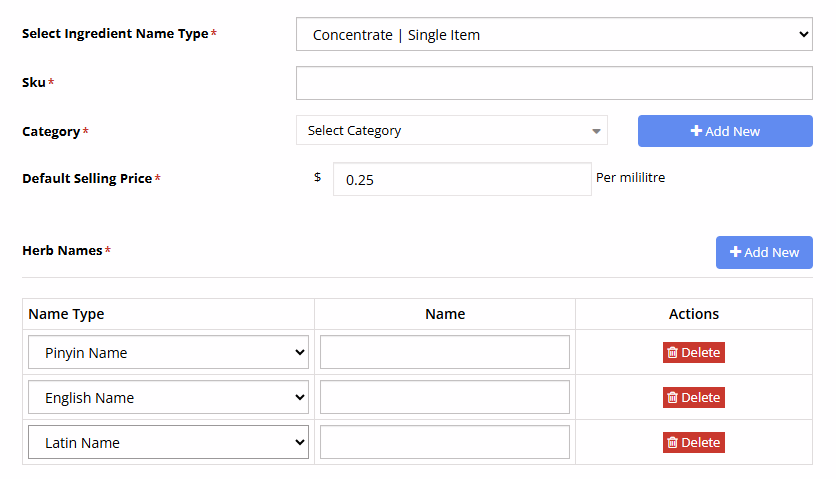The width and height of the screenshot is (836, 479).
Task: Click the trash icon in the English Name row
Action: (673, 397)
